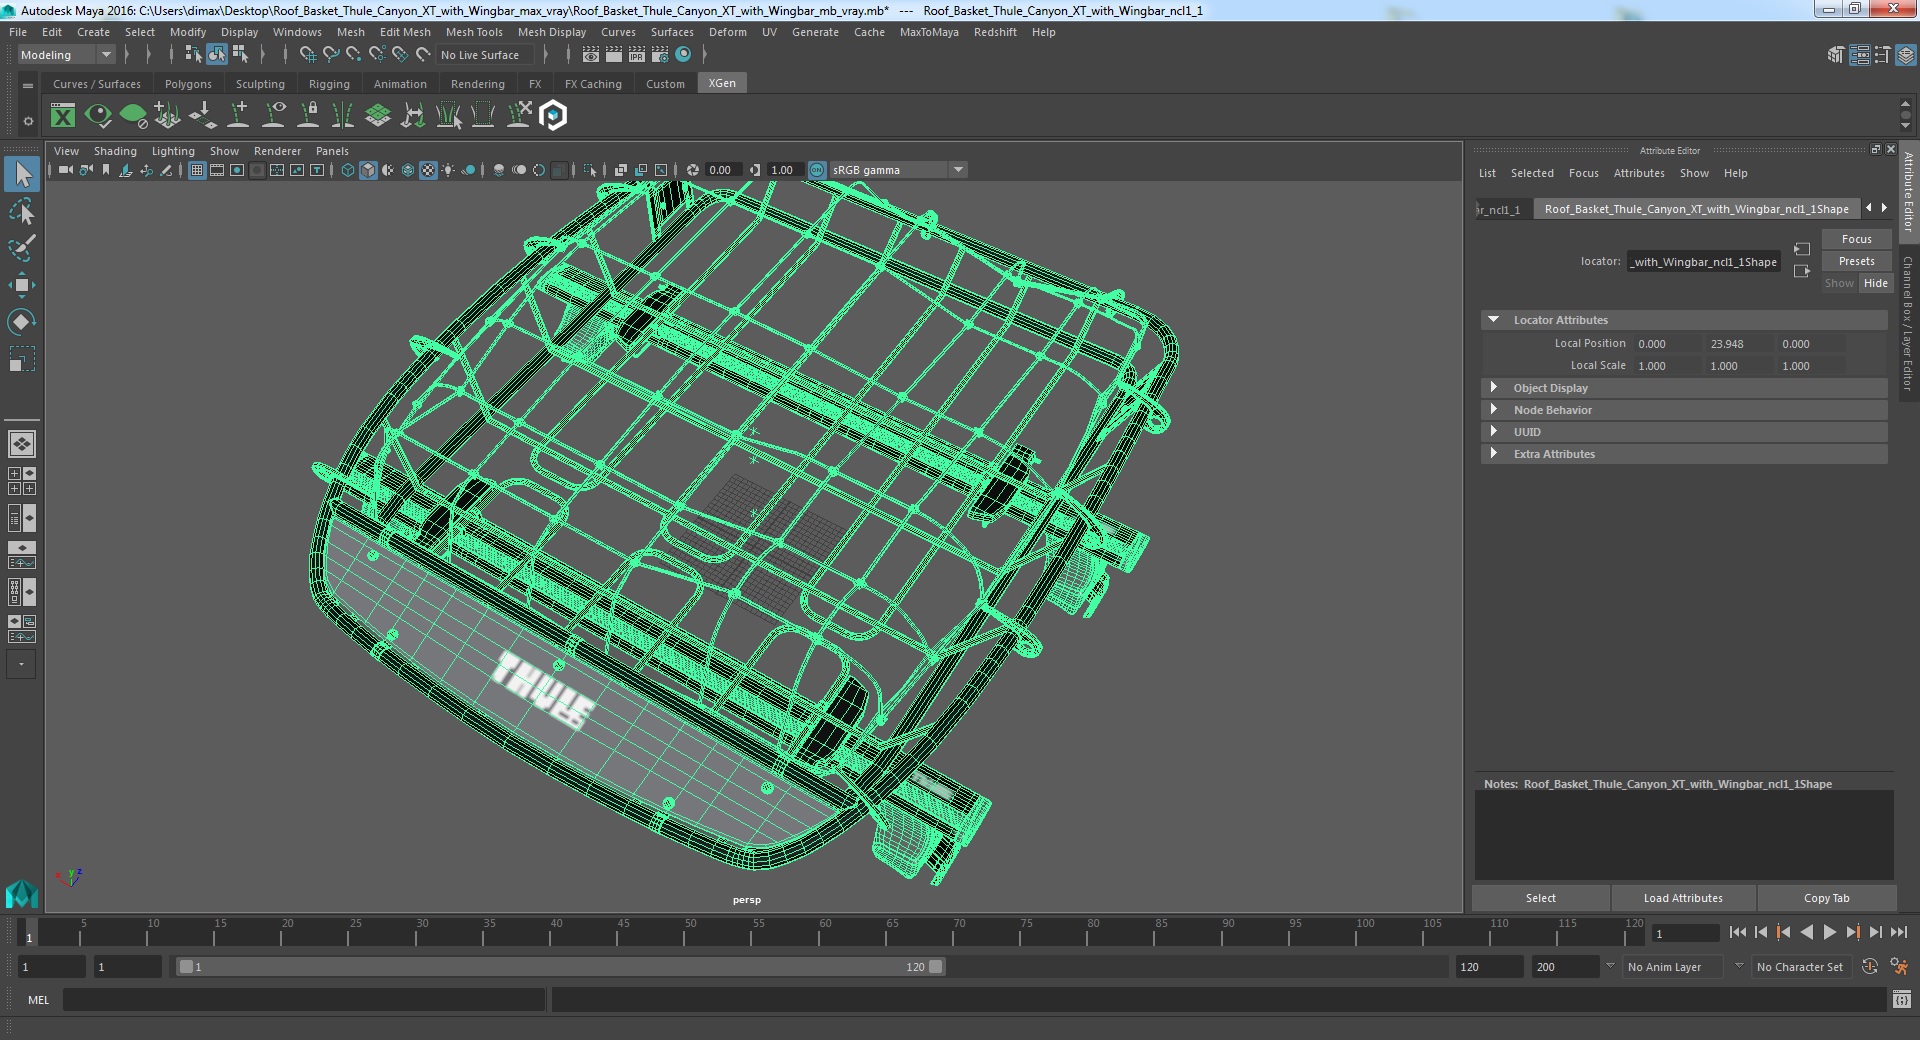Activate the Lasso select tool
The height and width of the screenshot is (1040, 1920).
tap(22, 211)
